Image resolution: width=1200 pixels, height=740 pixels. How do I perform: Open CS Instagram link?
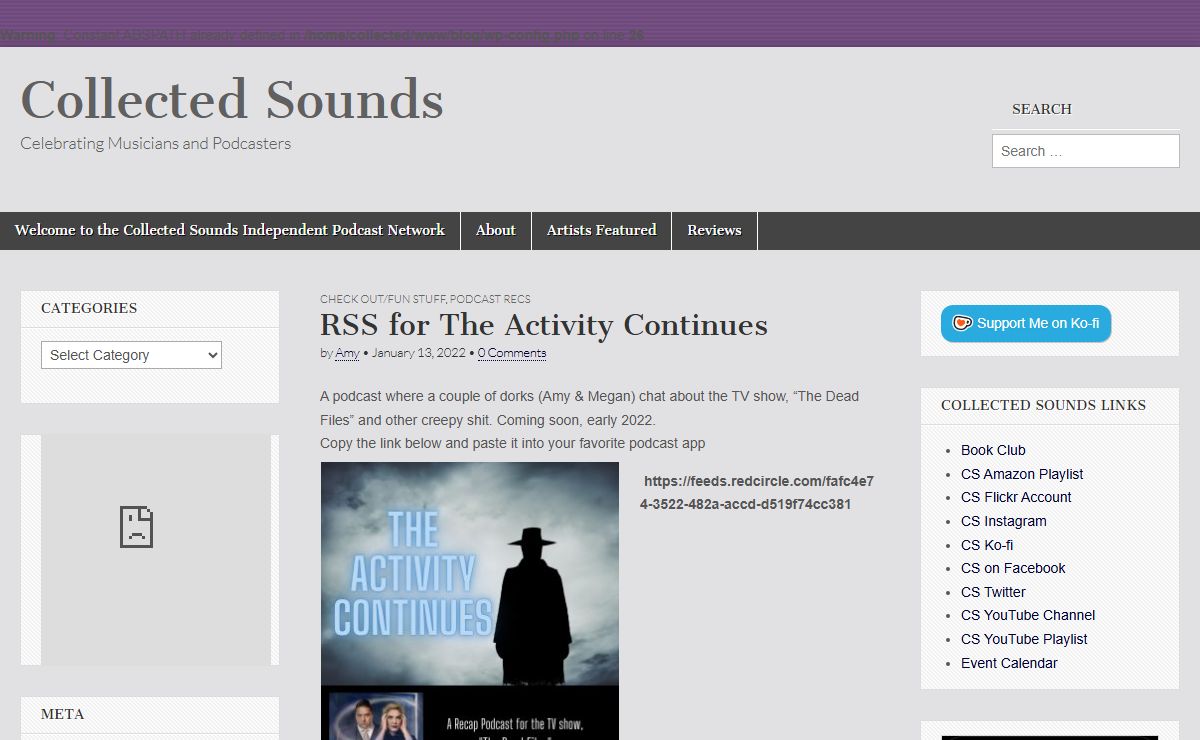(x=1004, y=521)
